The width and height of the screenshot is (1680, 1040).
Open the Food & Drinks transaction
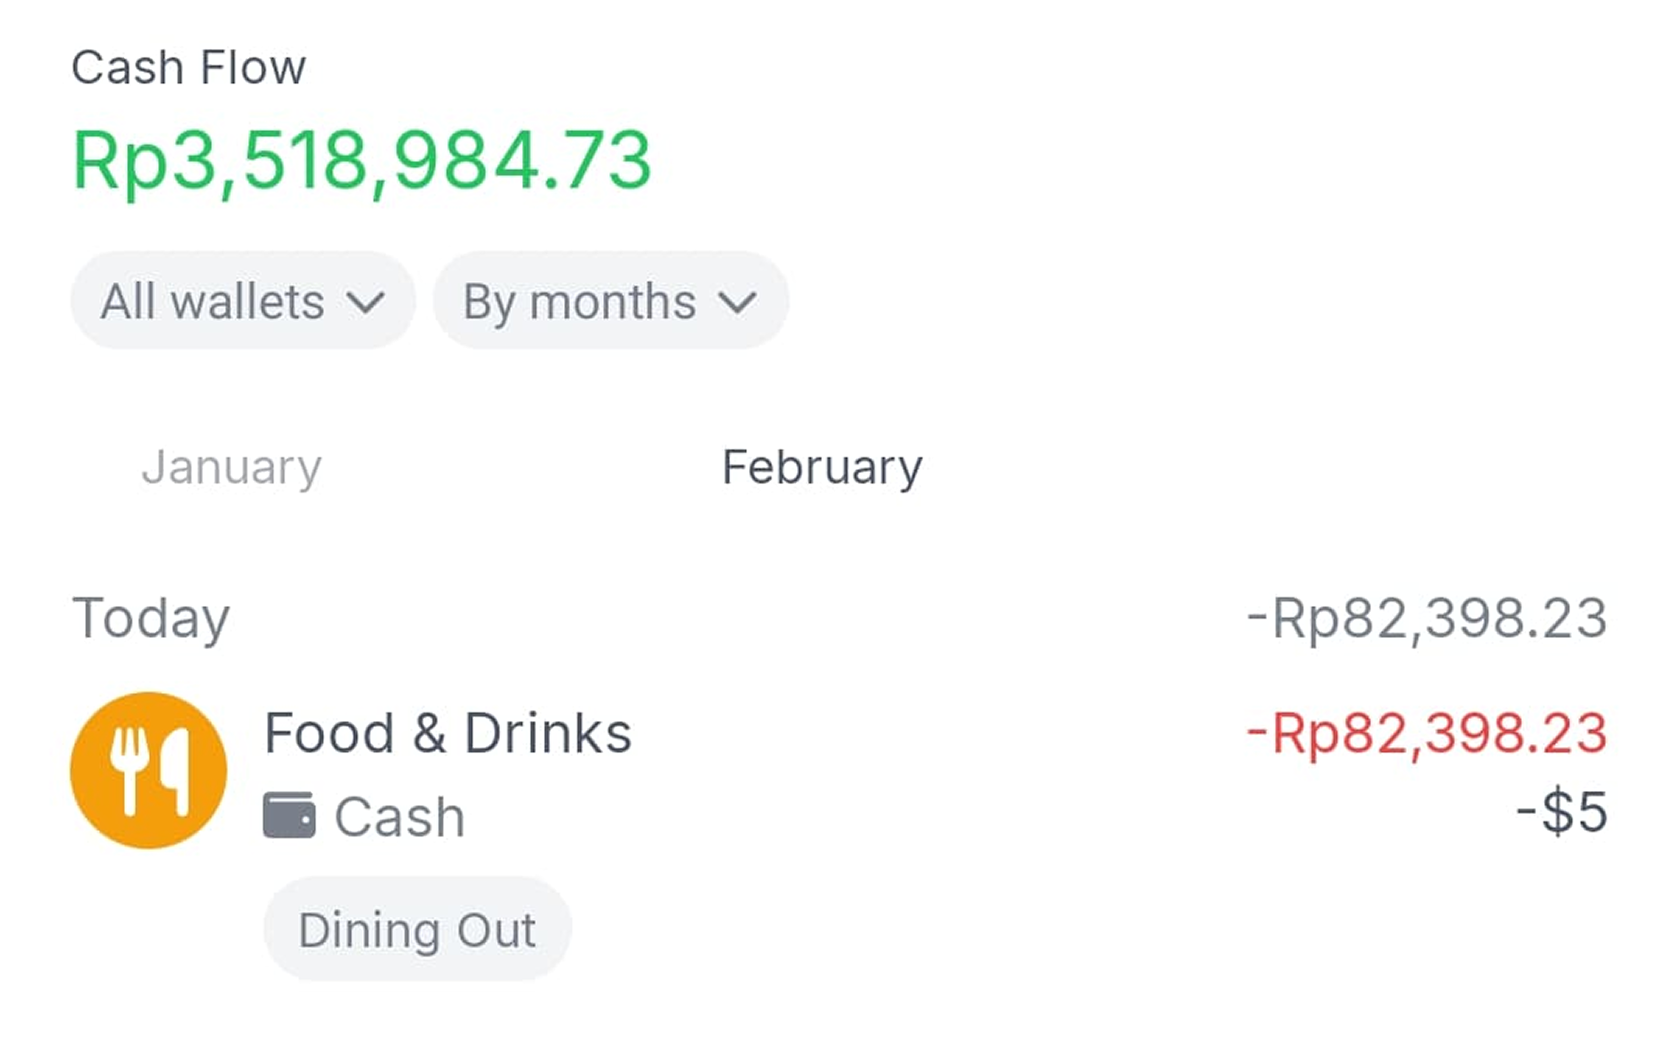[839, 770]
